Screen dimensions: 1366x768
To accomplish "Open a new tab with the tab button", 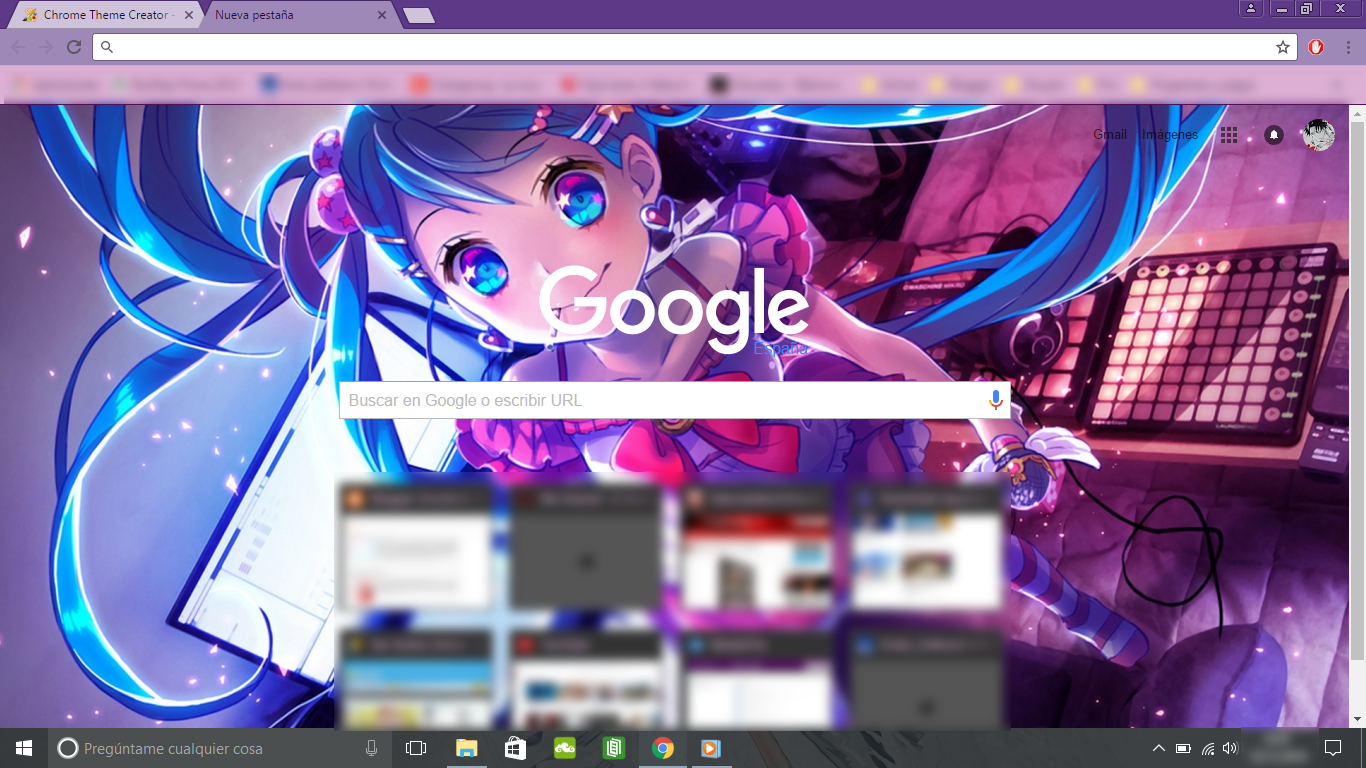I will click(418, 15).
